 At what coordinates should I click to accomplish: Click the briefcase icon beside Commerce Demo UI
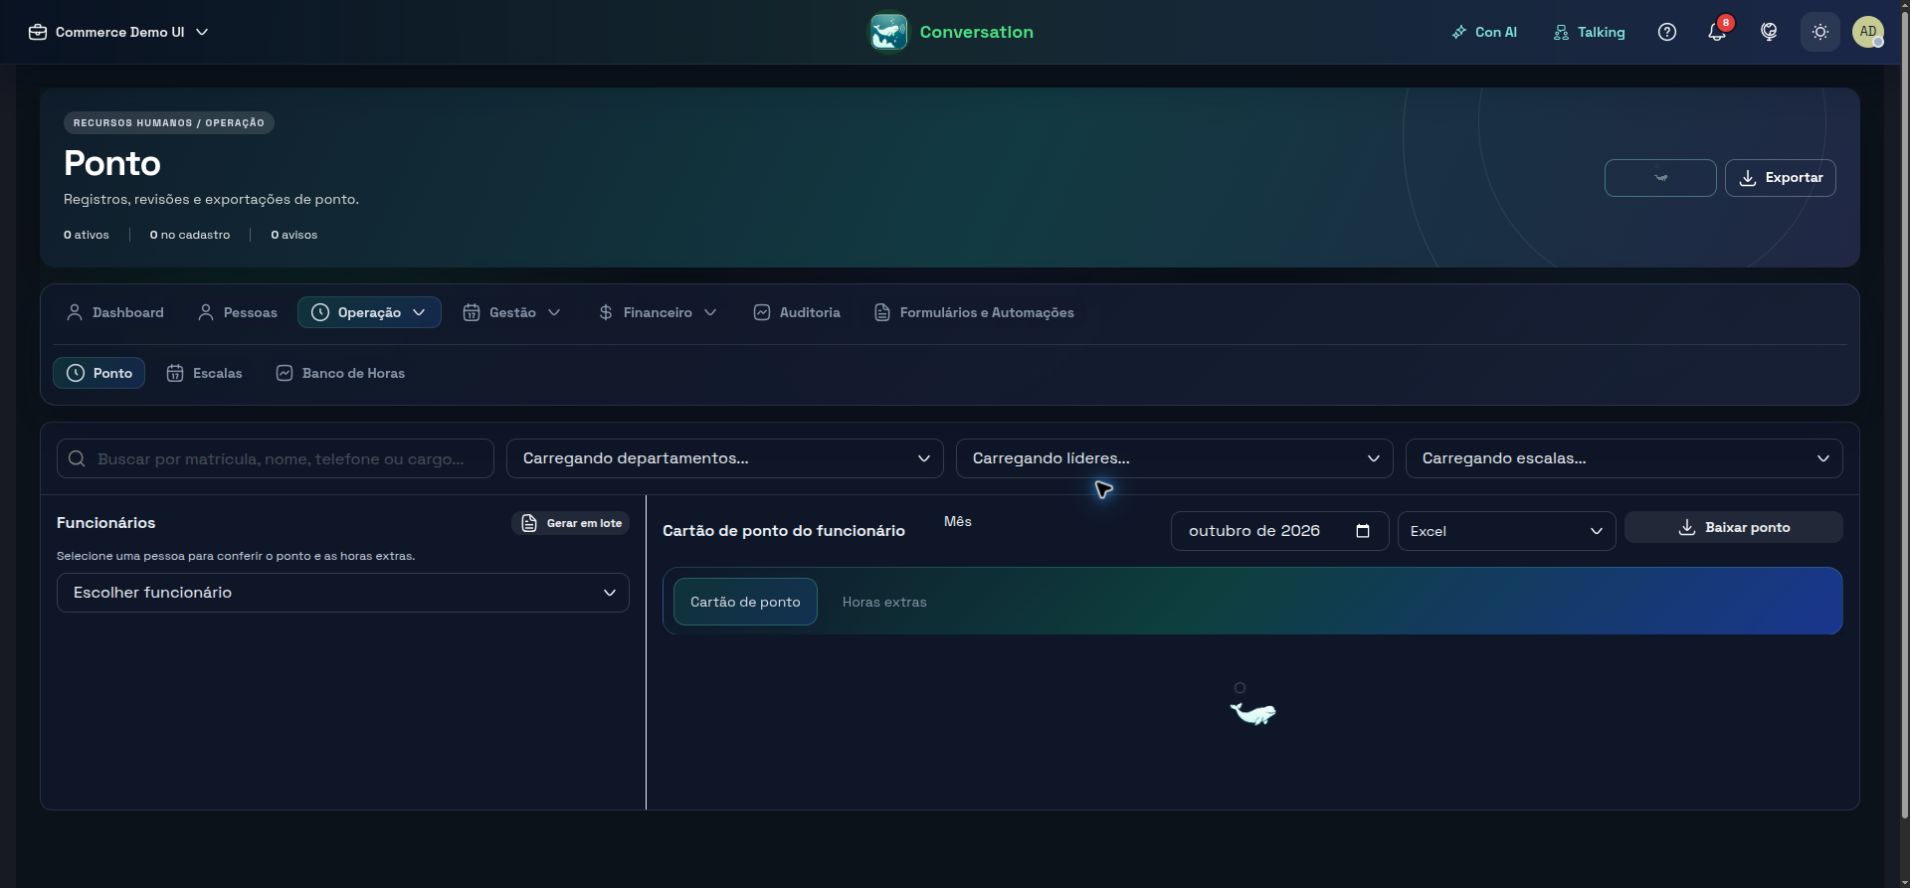pyautogui.click(x=37, y=32)
